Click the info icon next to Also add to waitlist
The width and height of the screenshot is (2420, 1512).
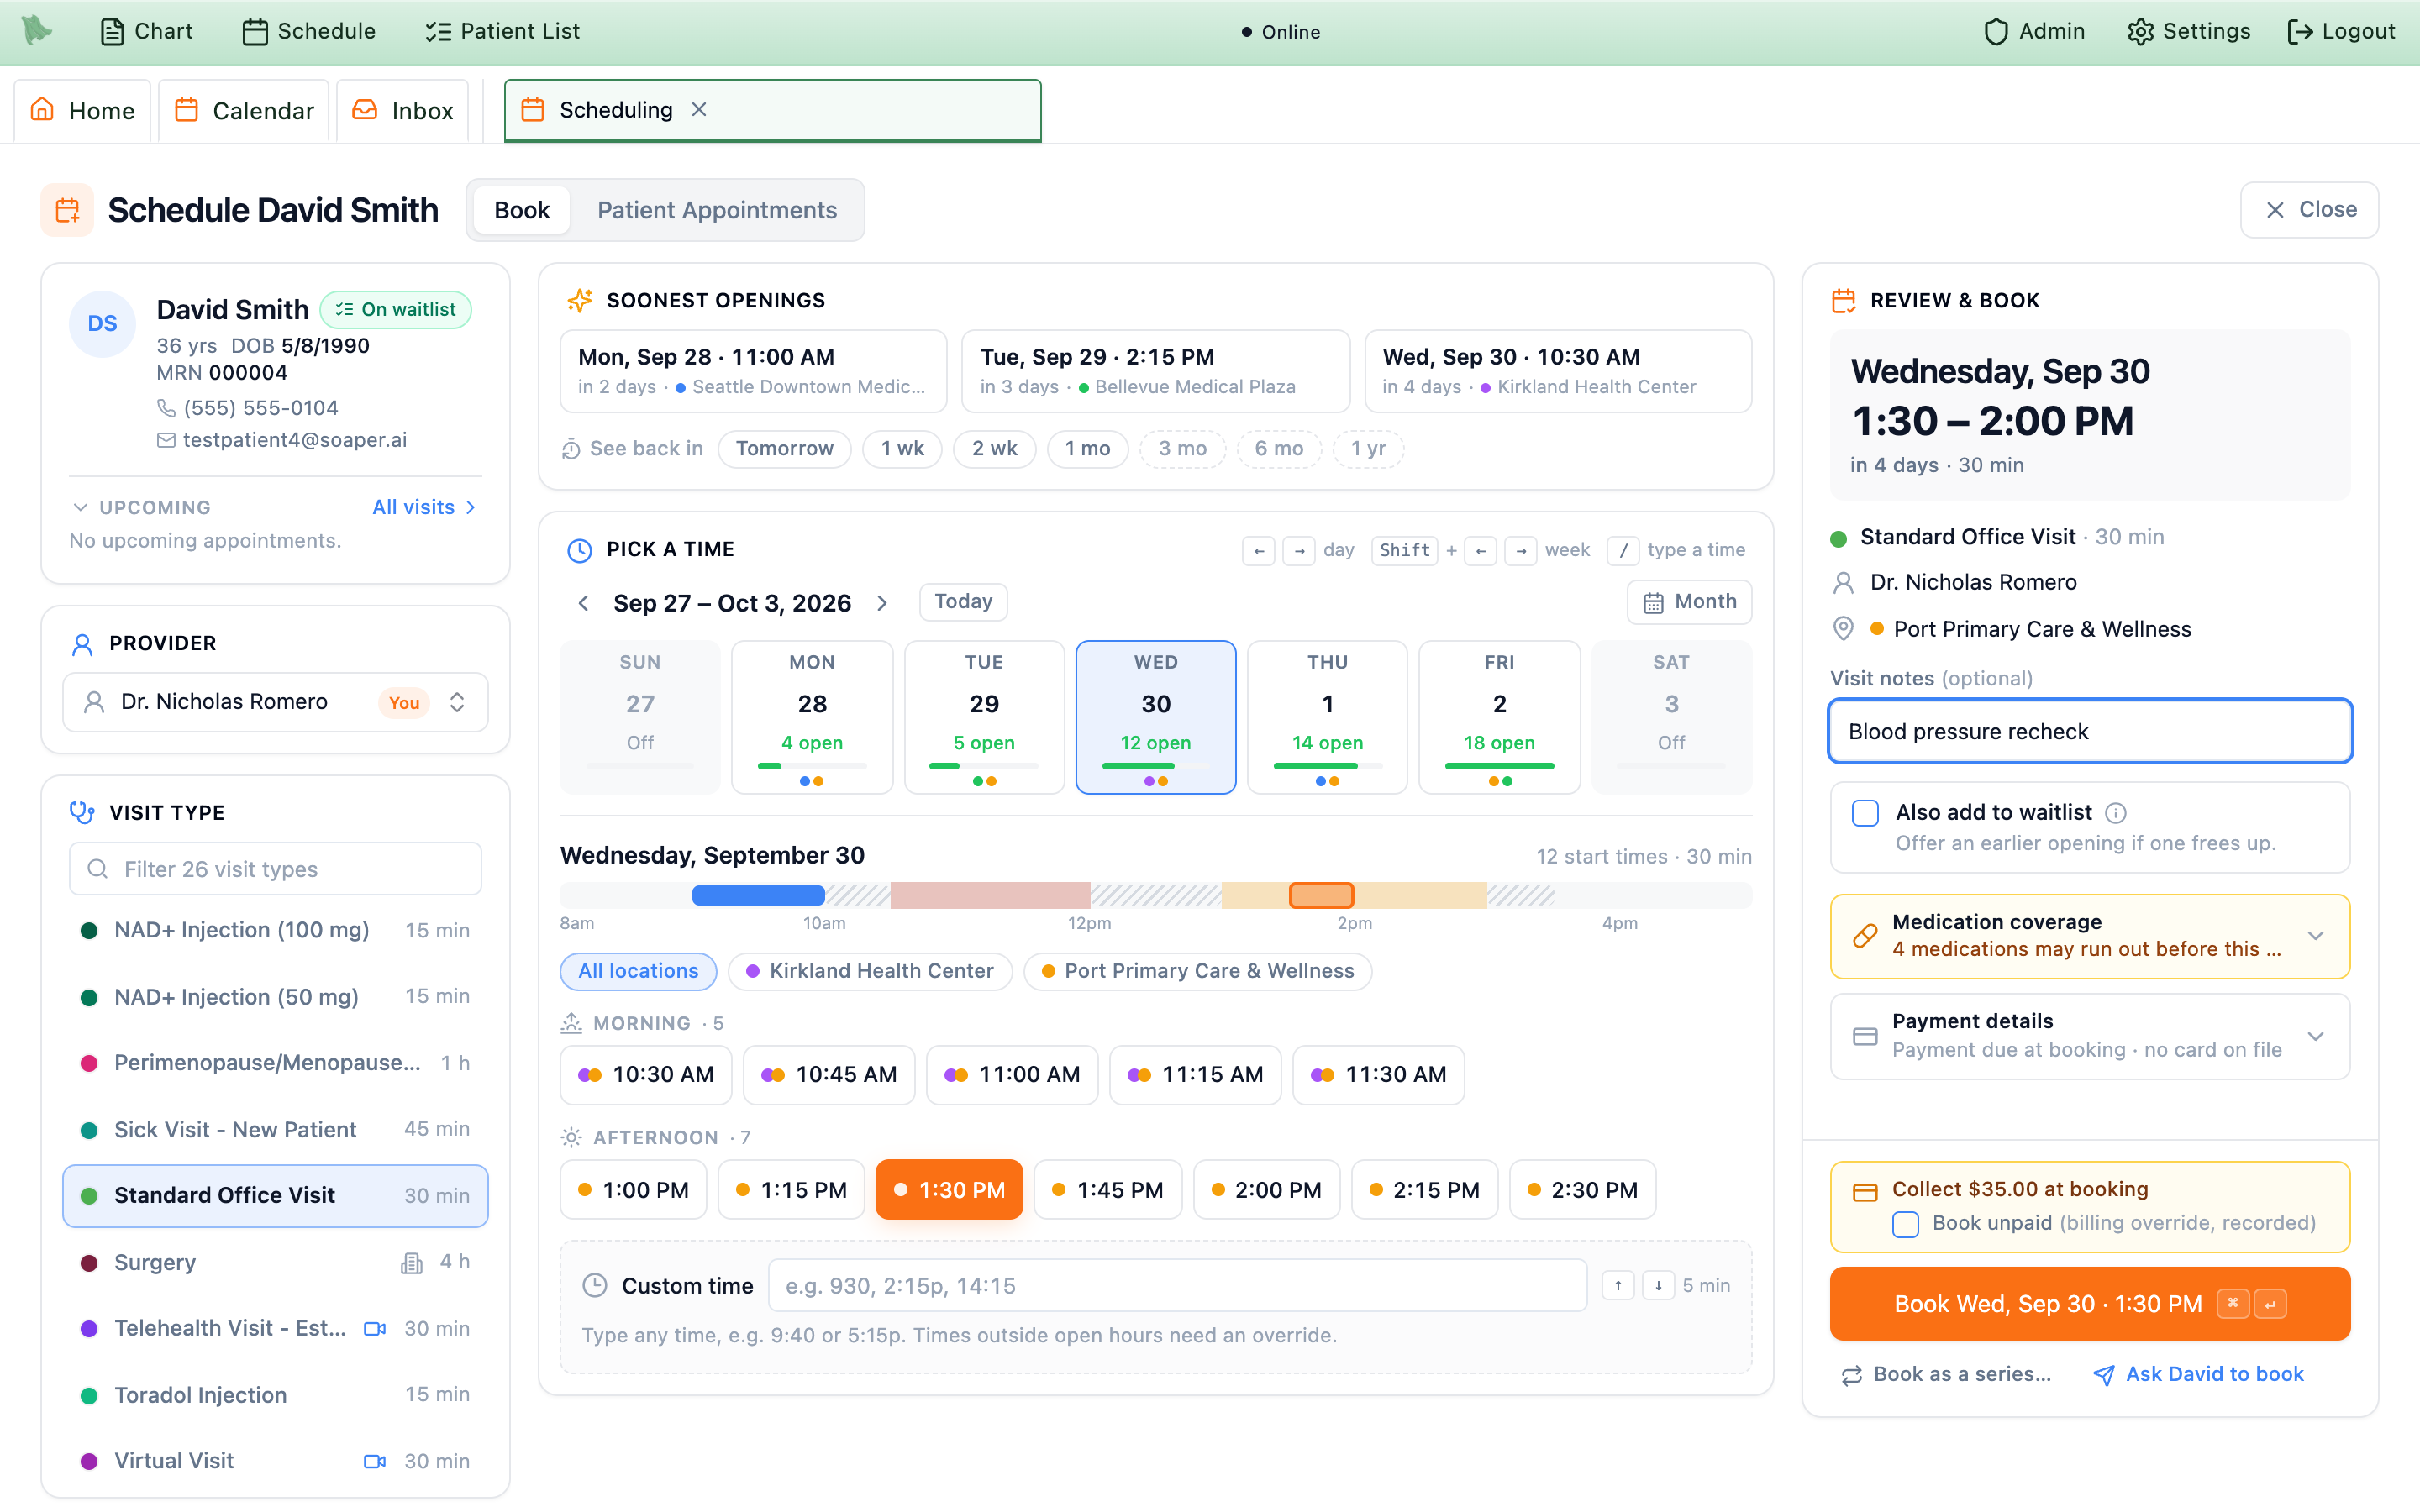pyautogui.click(x=2116, y=813)
